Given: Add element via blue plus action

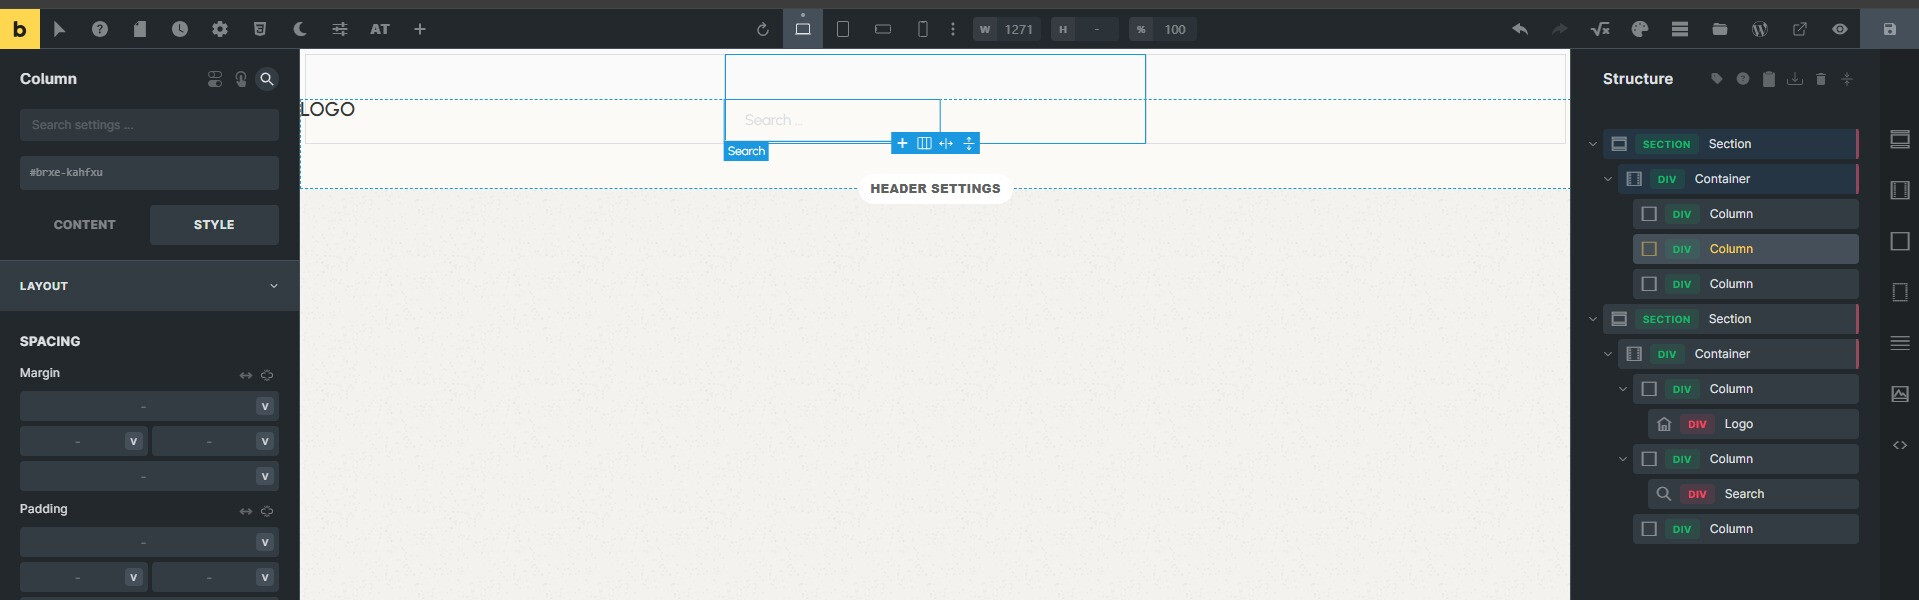Looking at the screenshot, I should 902,143.
